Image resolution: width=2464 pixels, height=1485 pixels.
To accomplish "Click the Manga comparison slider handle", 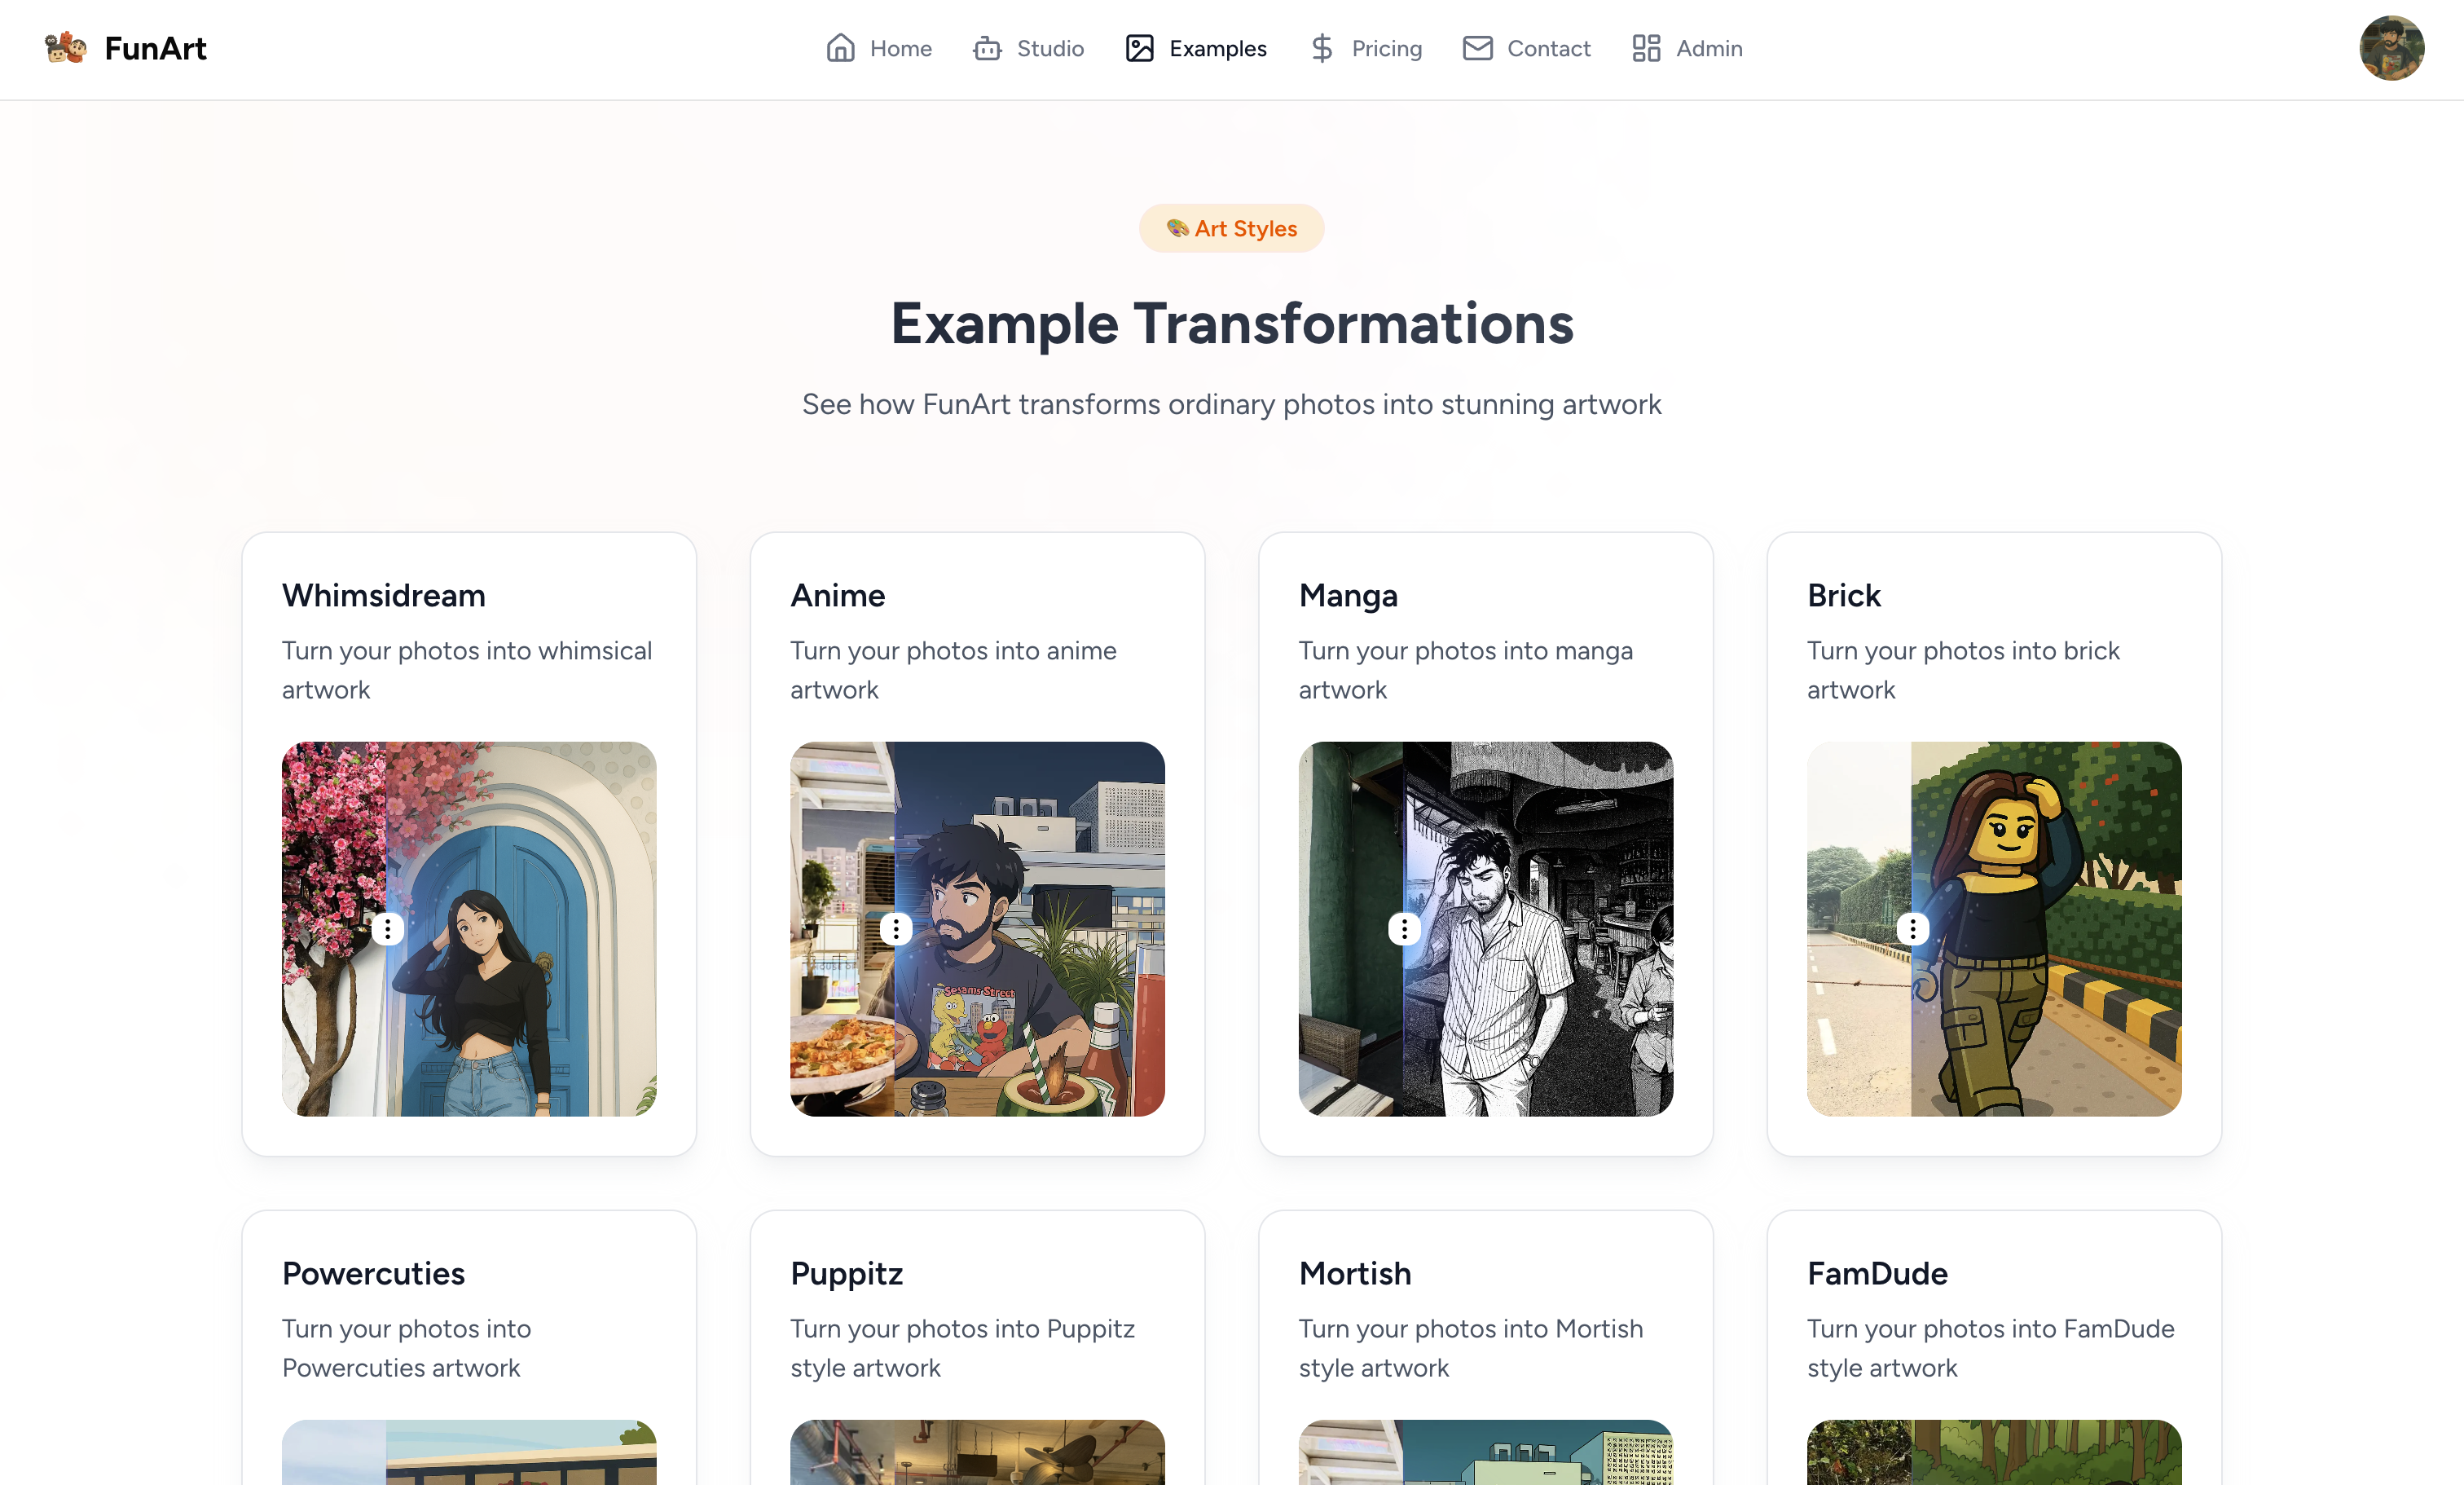I will (x=1404, y=929).
